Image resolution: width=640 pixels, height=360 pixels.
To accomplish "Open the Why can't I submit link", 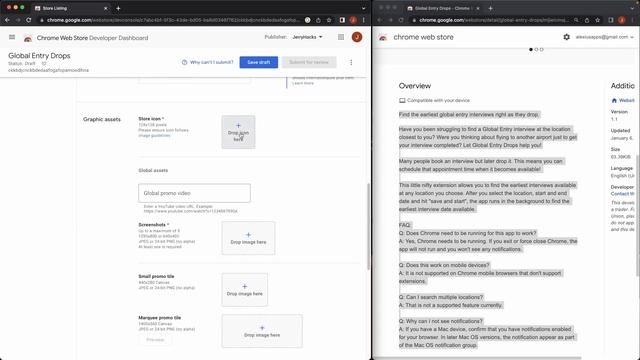I will [212, 62].
